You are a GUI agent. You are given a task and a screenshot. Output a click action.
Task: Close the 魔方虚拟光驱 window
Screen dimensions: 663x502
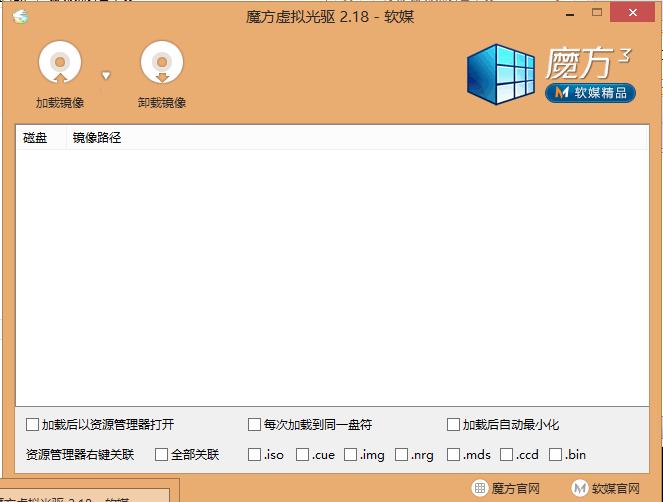tap(633, 13)
